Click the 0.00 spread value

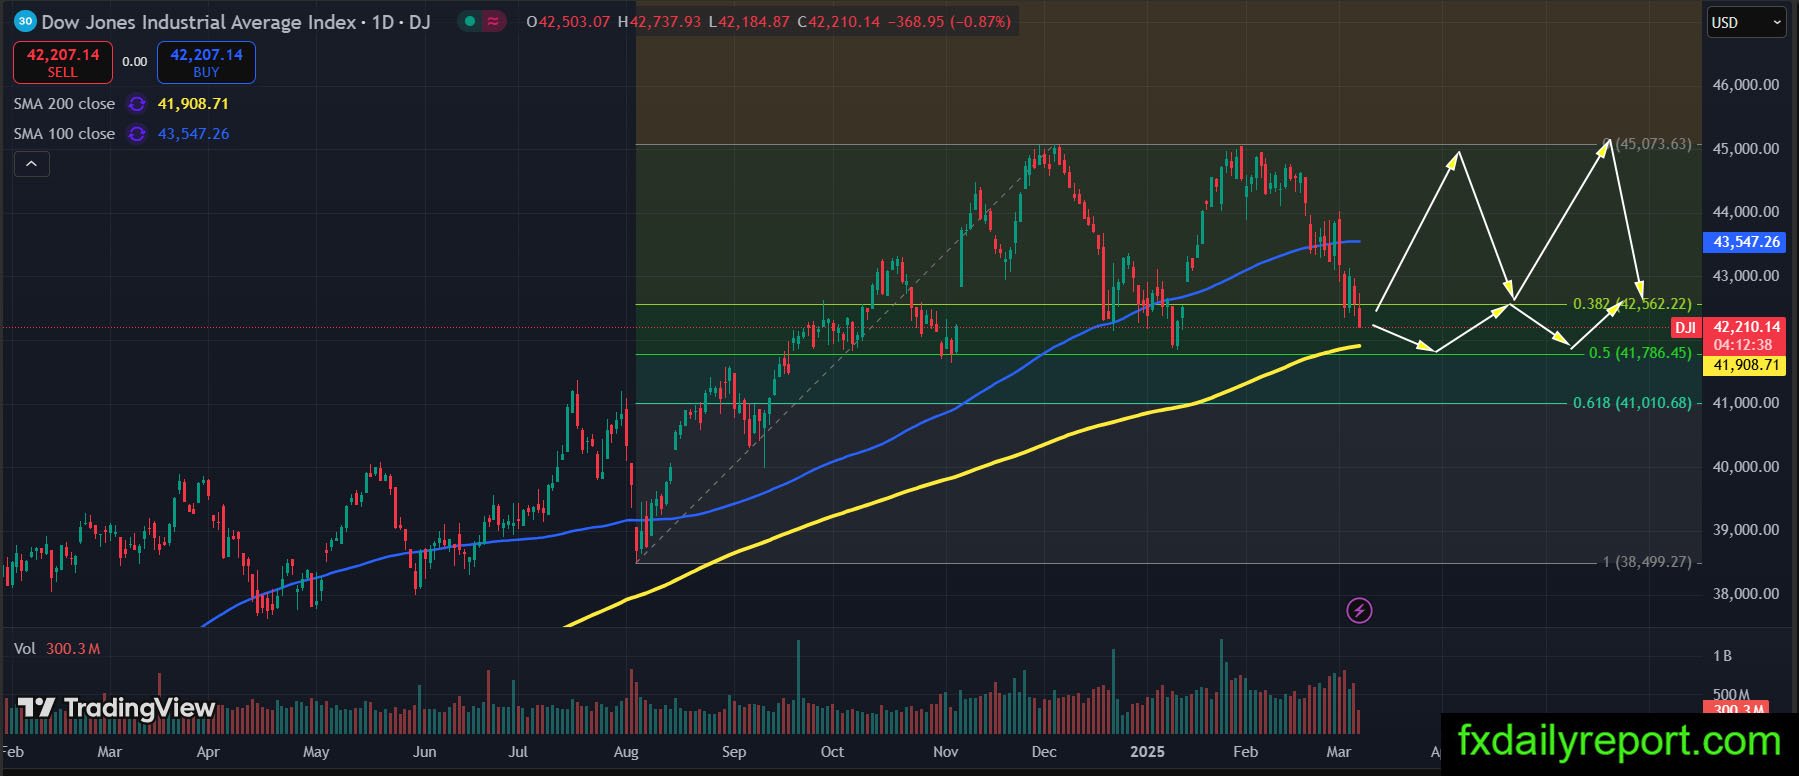135,62
